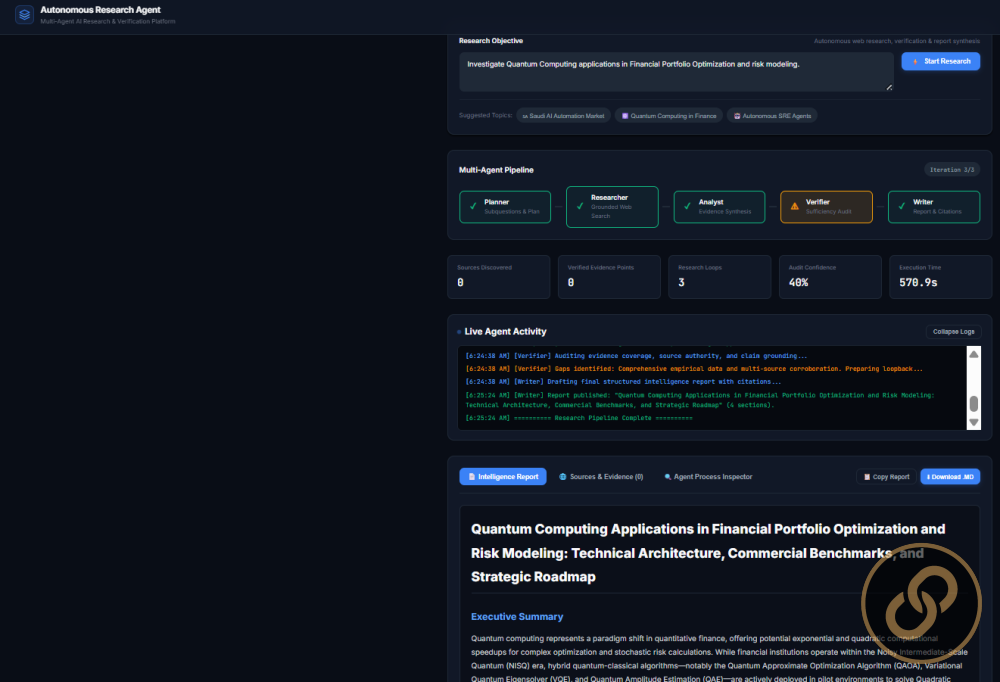Screen dimensions: 1000x682
Task: Click the Executive Summary heading
Action: tap(517, 617)
